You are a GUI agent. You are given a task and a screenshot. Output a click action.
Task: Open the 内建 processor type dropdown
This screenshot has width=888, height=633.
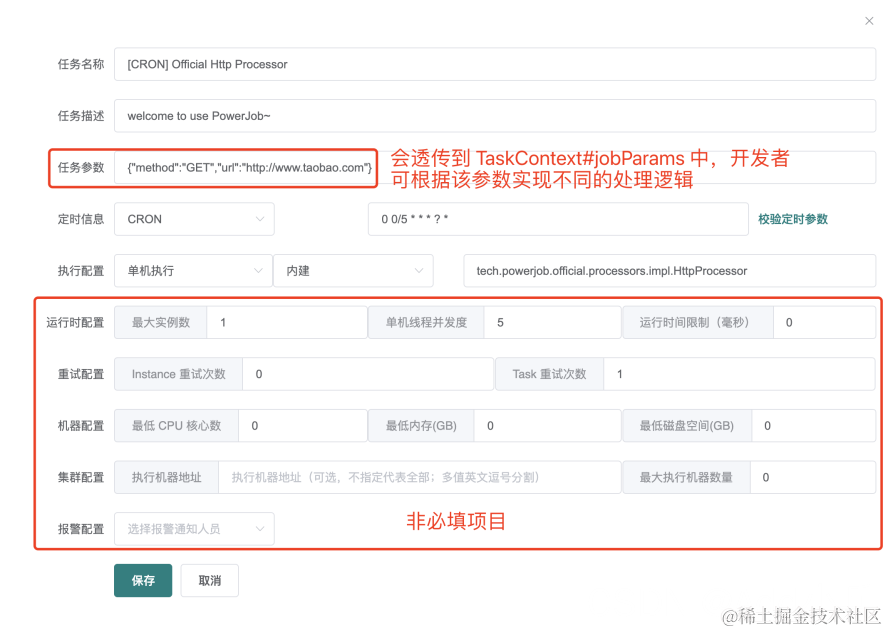click(x=353, y=271)
